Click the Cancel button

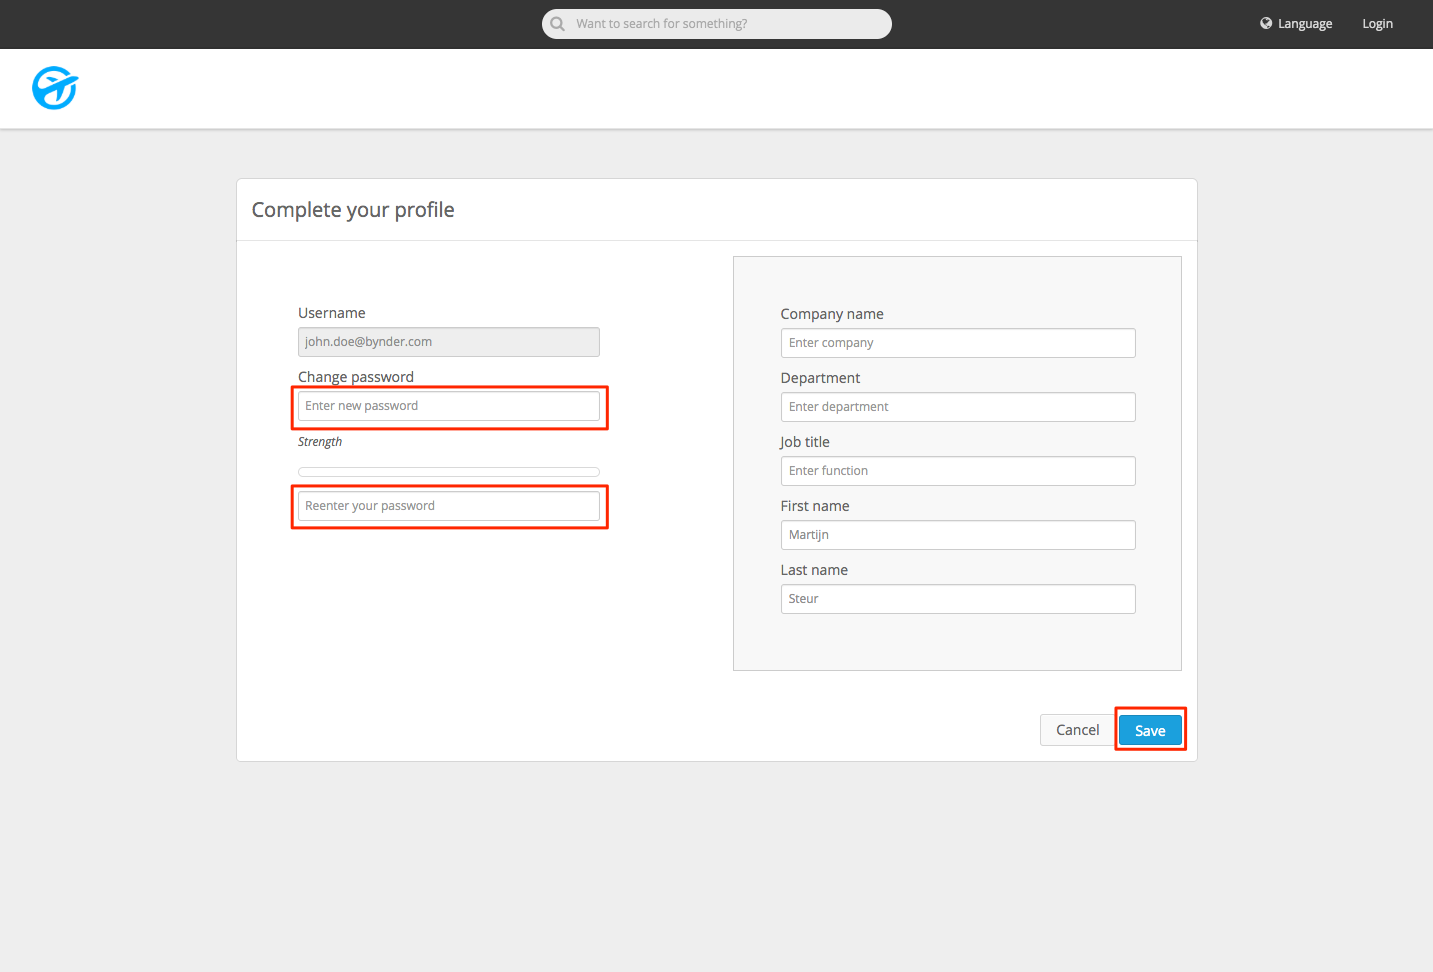point(1078,730)
